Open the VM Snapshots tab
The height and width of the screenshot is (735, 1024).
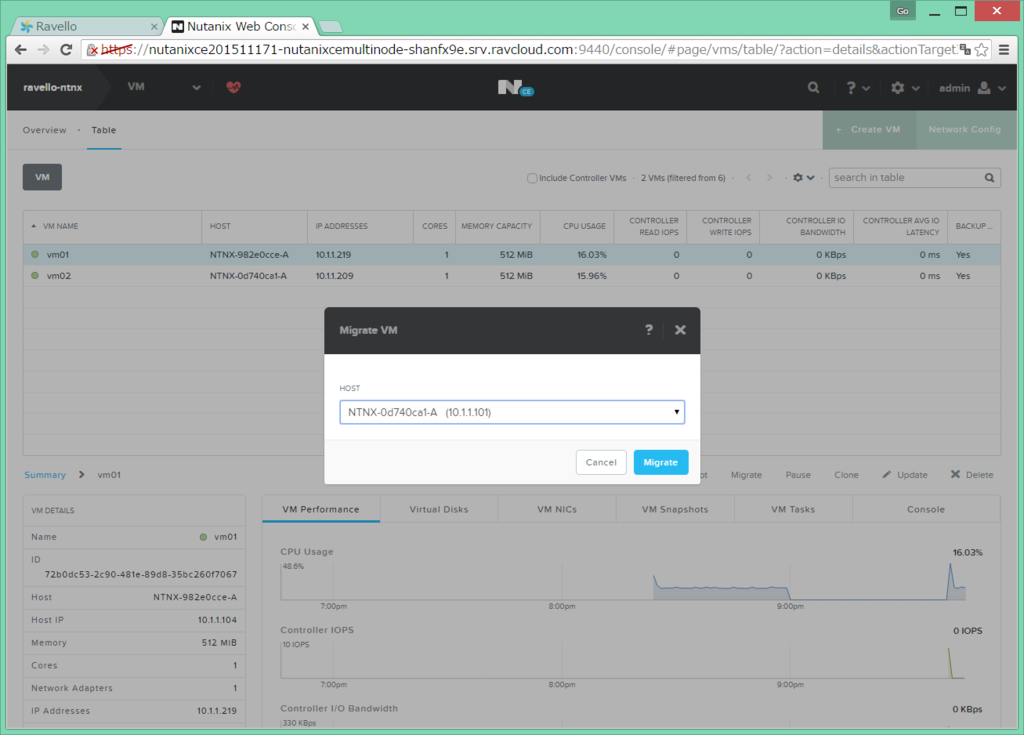point(675,509)
